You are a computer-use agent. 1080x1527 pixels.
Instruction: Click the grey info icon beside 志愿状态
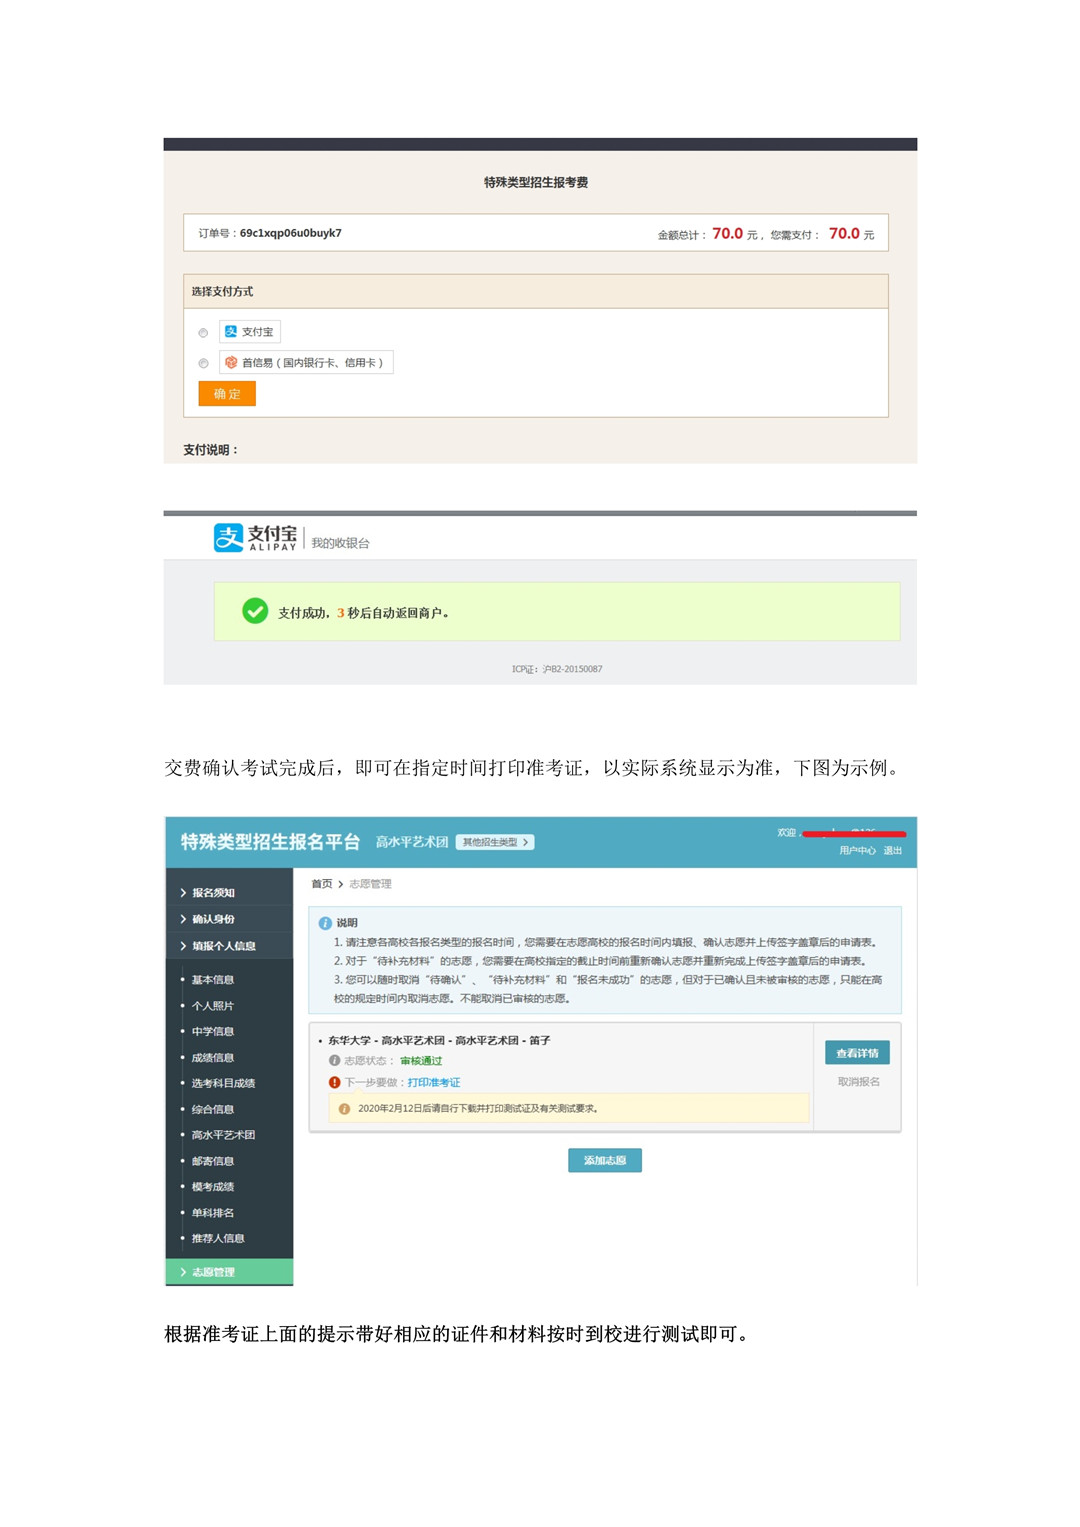pos(335,1060)
